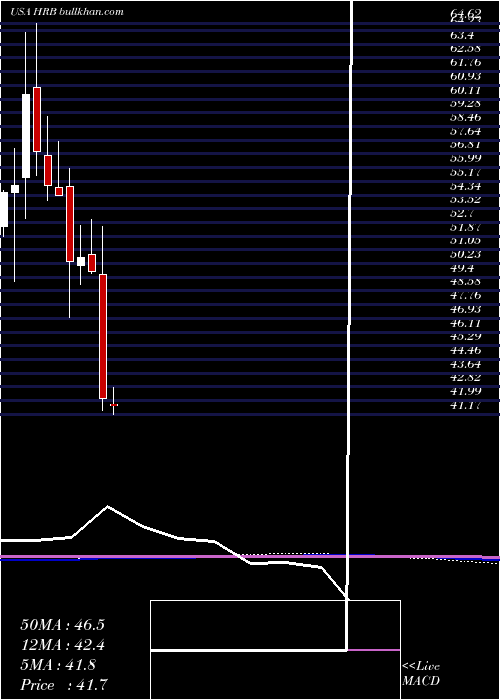The height and width of the screenshot is (700, 500).
Task: Click the 41.99 price axis label
Action: (x=465, y=391)
